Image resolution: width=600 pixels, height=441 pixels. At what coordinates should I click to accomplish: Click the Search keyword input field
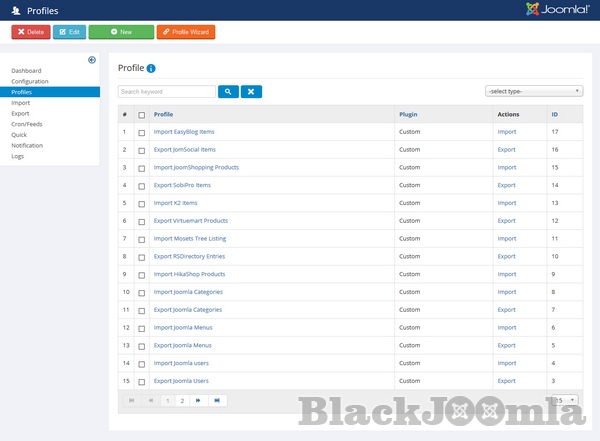coord(167,91)
